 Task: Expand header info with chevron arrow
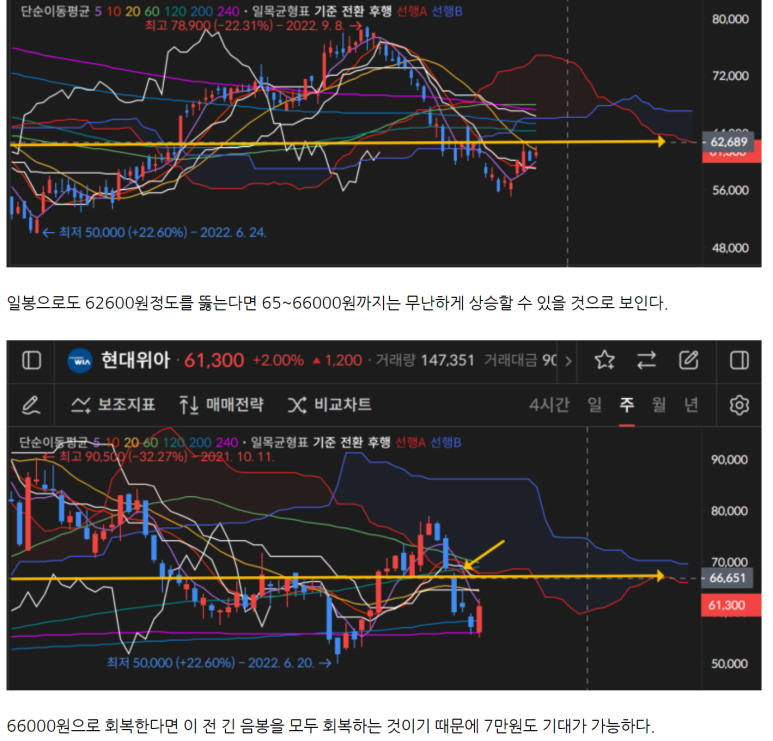pyautogui.click(x=568, y=361)
